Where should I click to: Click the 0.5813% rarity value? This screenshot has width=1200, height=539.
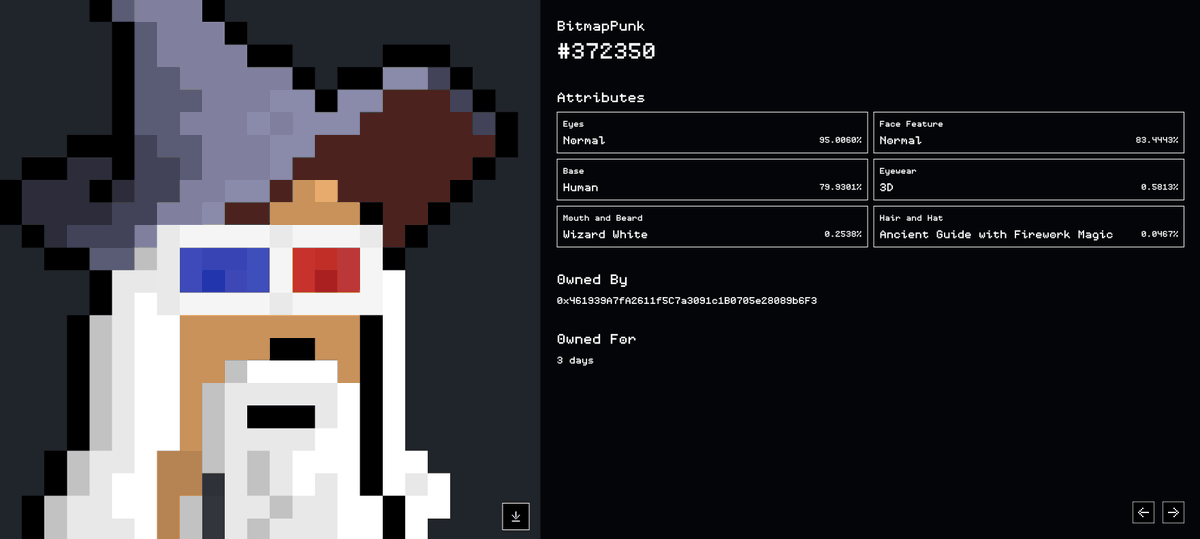(x=1159, y=188)
